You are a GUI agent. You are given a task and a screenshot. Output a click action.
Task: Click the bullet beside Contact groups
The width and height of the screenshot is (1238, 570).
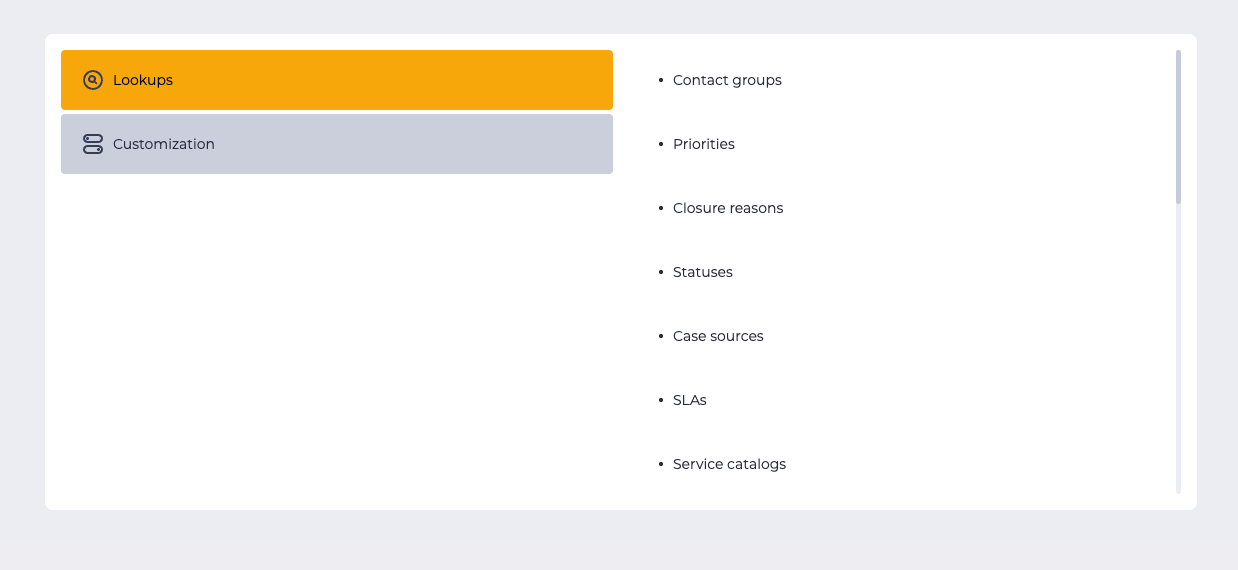[661, 80]
